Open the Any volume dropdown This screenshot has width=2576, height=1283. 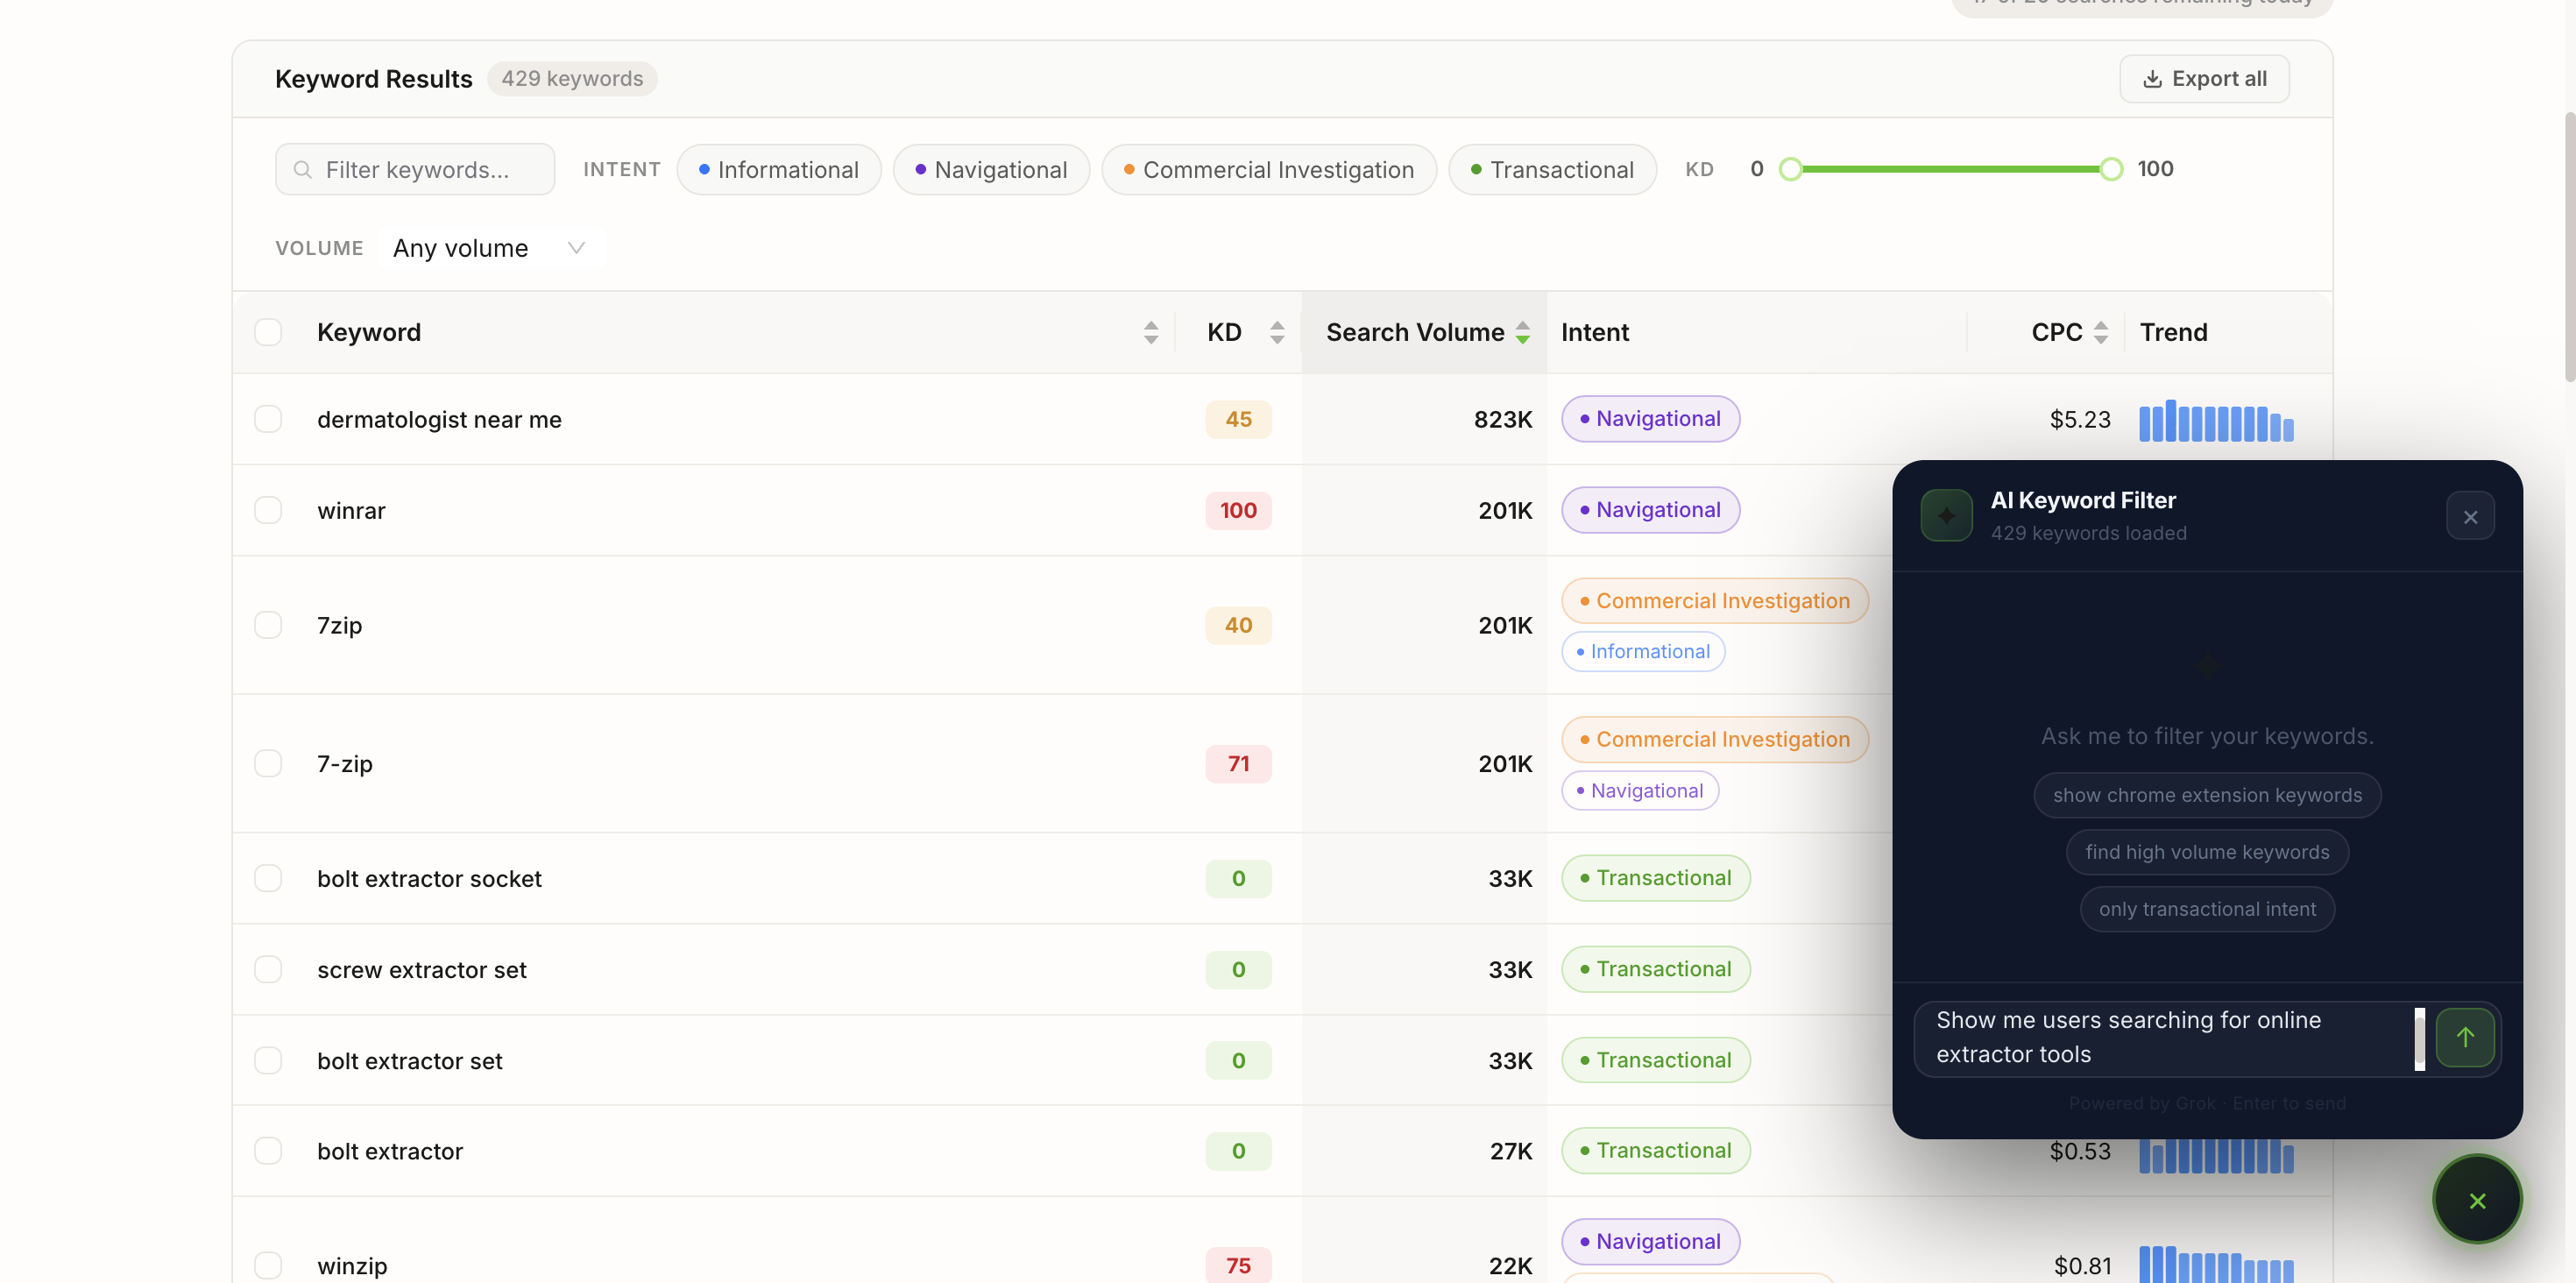pyautogui.click(x=489, y=247)
